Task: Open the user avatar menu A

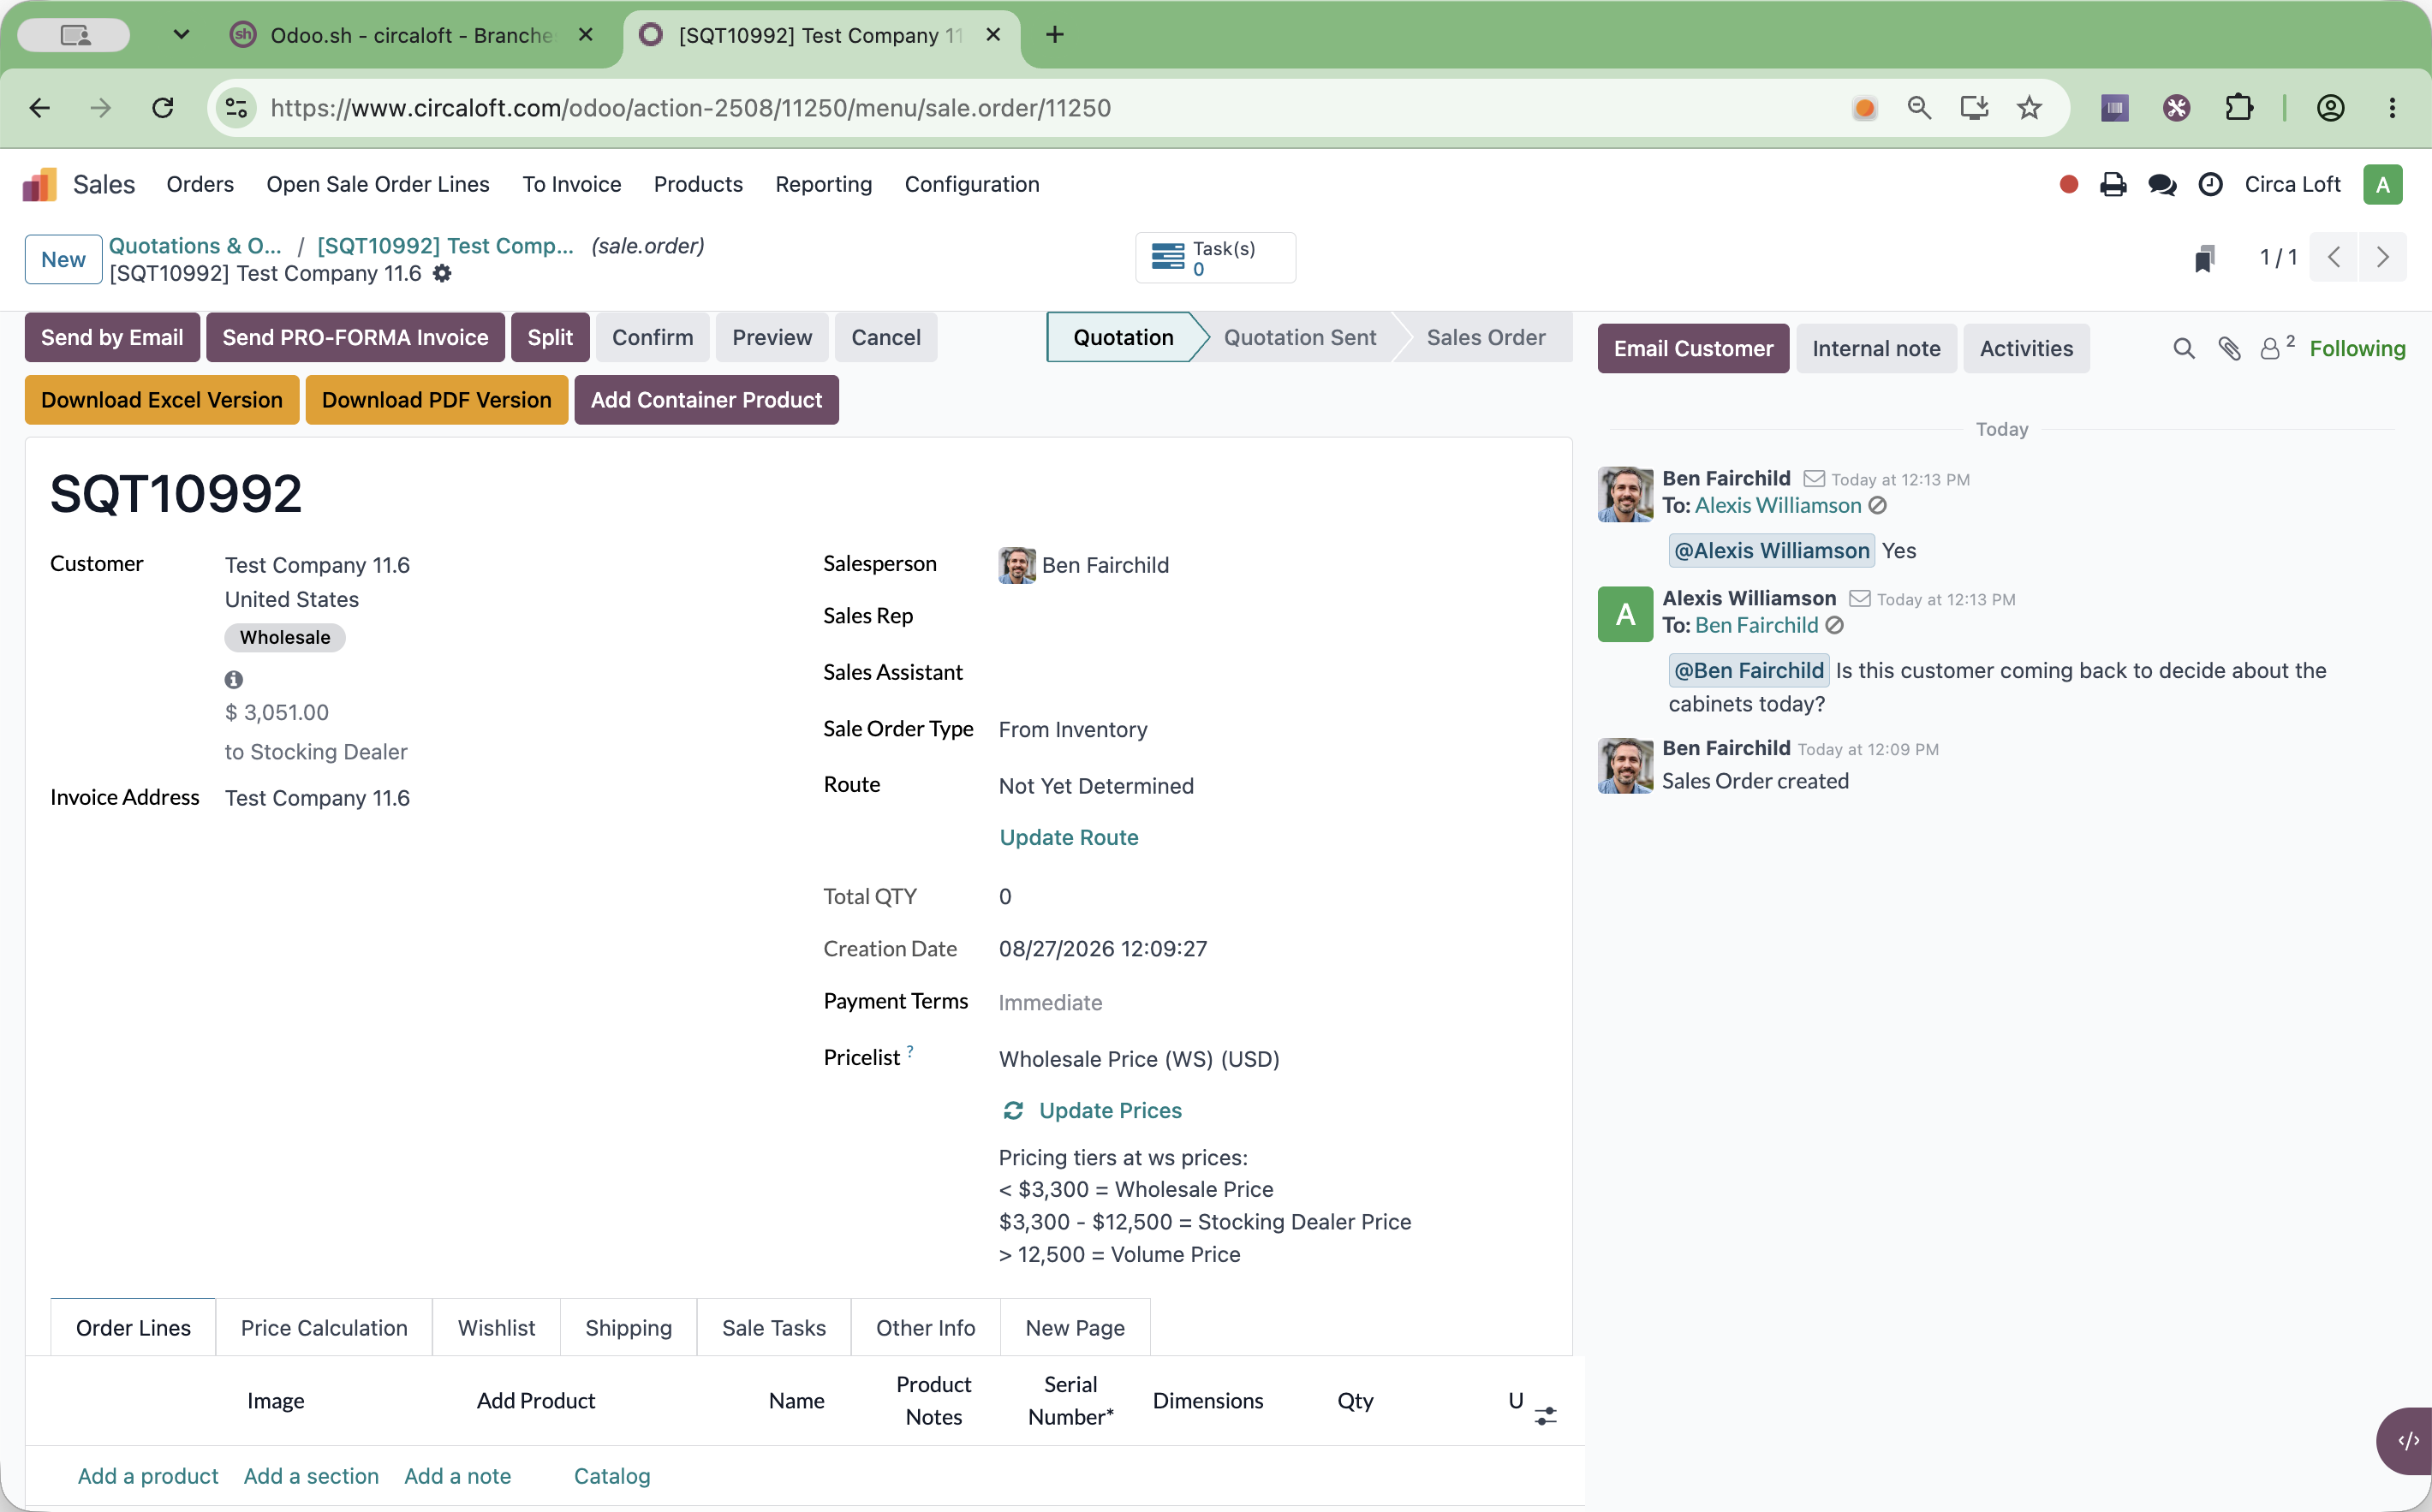Action: tap(2383, 184)
